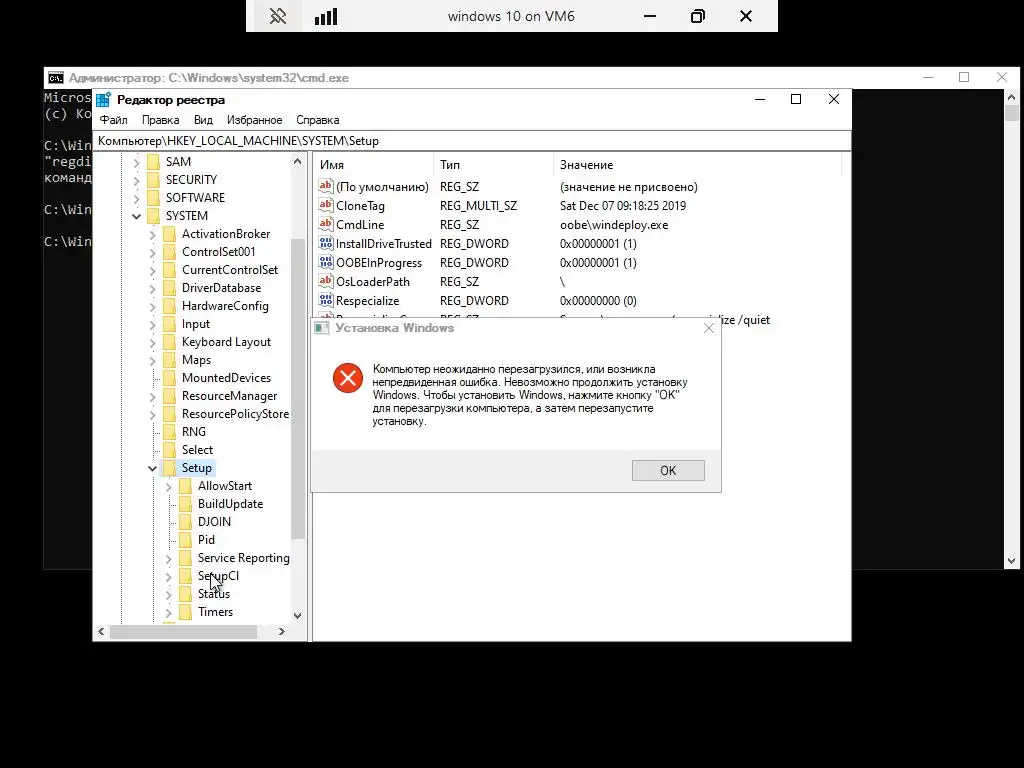Expand the Timers subkey
The image size is (1024, 768).
point(169,613)
